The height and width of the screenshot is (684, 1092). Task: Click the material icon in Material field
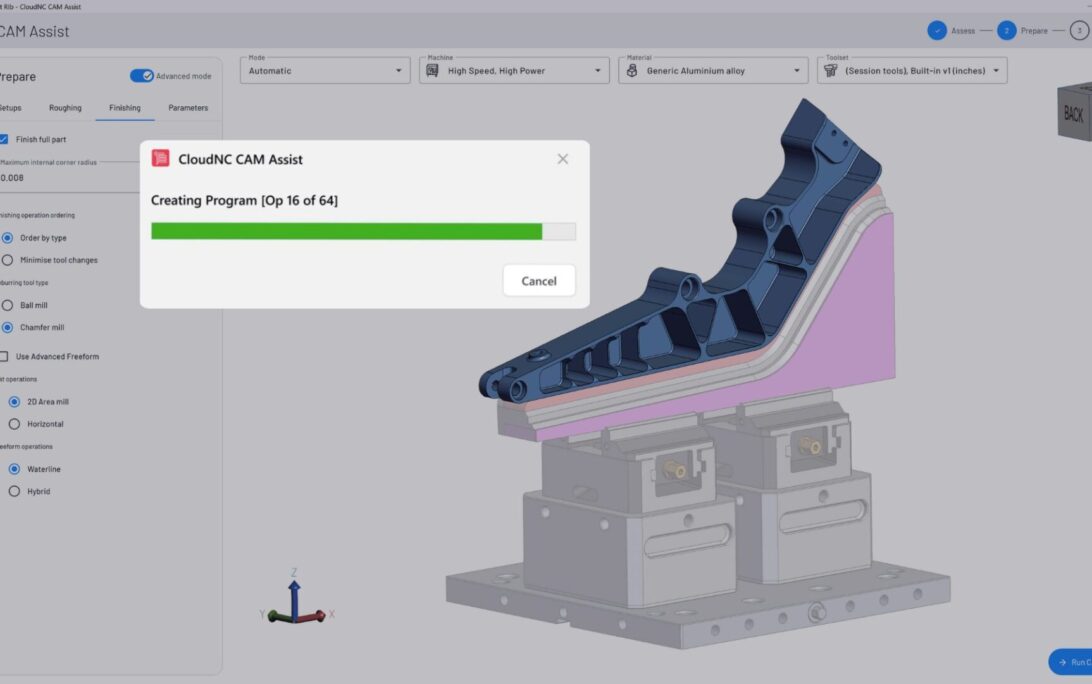pos(632,70)
